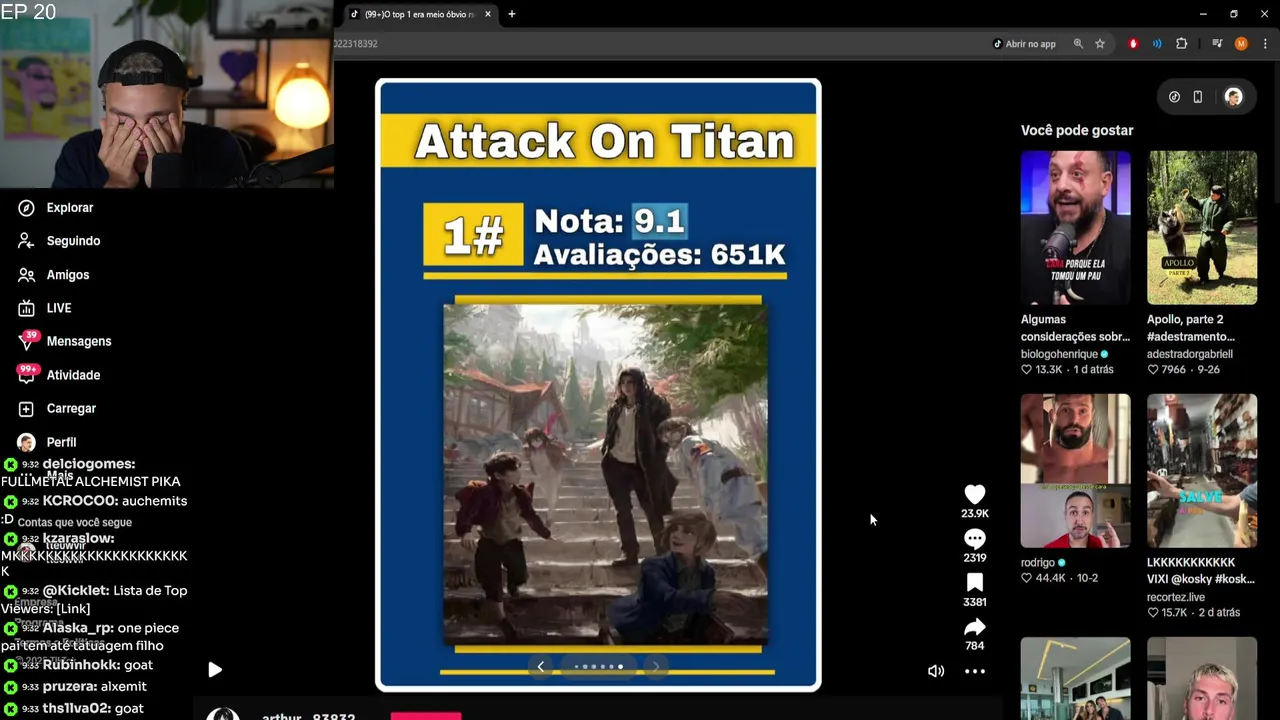Screen dimensions: 1280x720
Task: Click the arthur author avatar below video
Action: 223,713
